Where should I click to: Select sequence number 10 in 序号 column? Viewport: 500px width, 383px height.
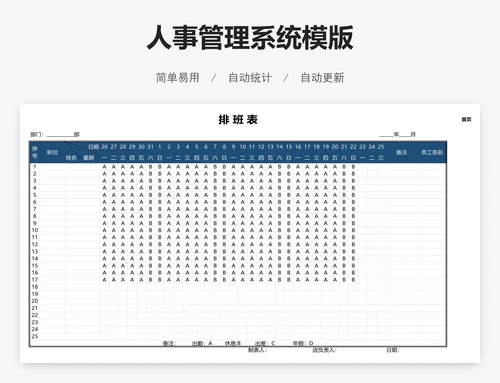pos(35,230)
